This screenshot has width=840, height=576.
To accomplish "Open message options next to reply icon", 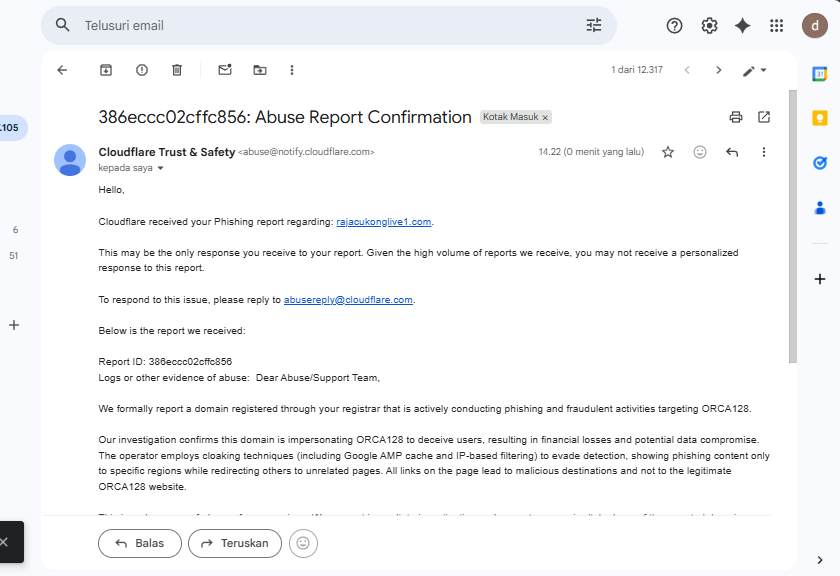I will click(x=764, y=152).
